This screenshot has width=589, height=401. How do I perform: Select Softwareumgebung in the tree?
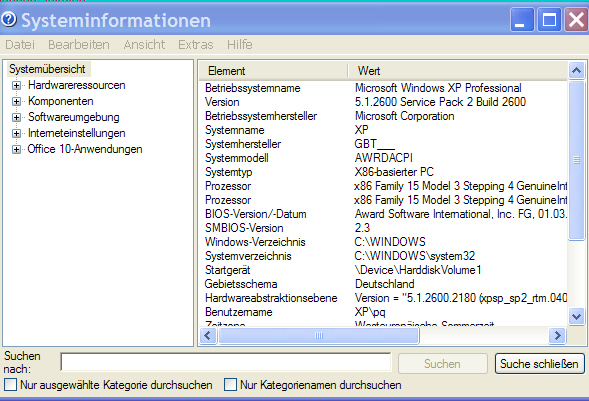click(74, 117)
